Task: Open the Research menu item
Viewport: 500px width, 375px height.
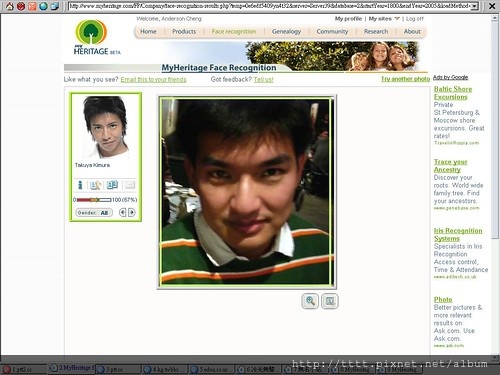Action: coord(376,31)
